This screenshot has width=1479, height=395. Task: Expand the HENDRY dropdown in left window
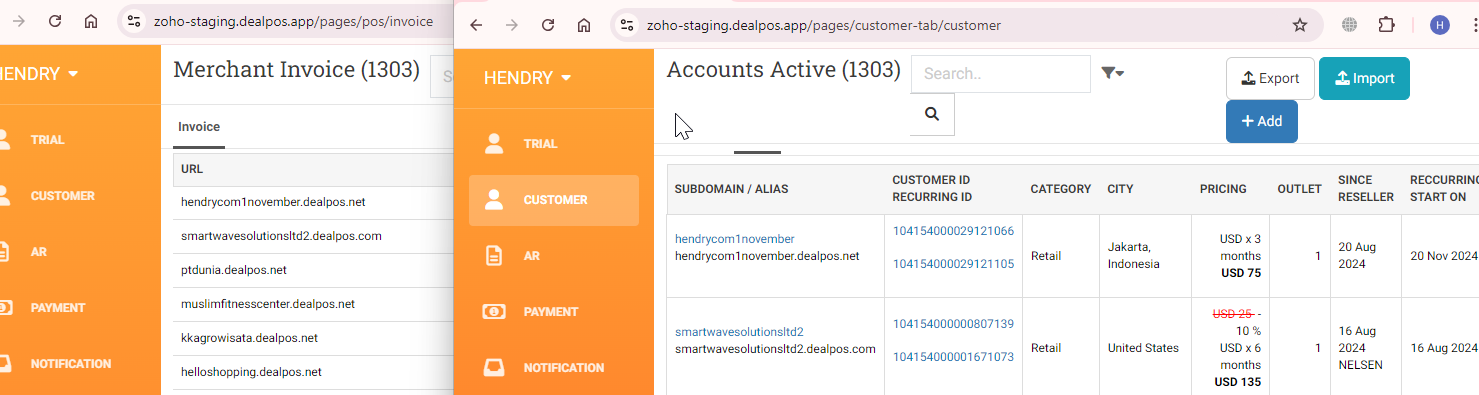(40, 74)
